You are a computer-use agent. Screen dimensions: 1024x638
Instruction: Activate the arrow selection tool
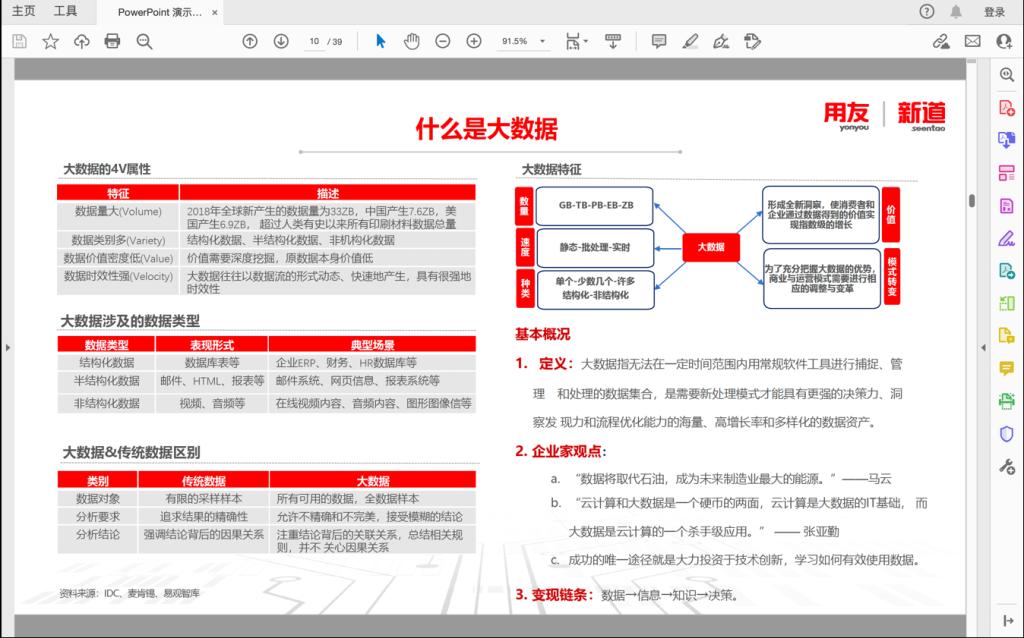[380, 41]
